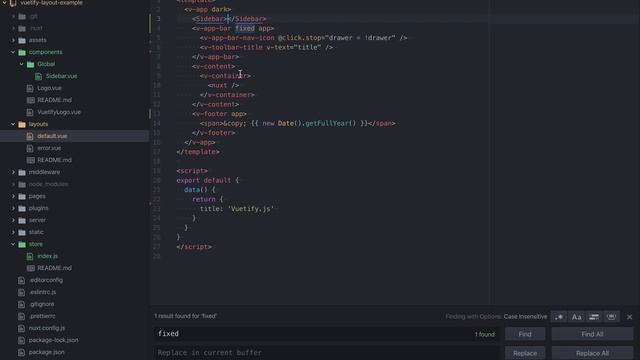640x360 pixels.
Task: Expand the .git folder chevron
Action: coord(13,16)
